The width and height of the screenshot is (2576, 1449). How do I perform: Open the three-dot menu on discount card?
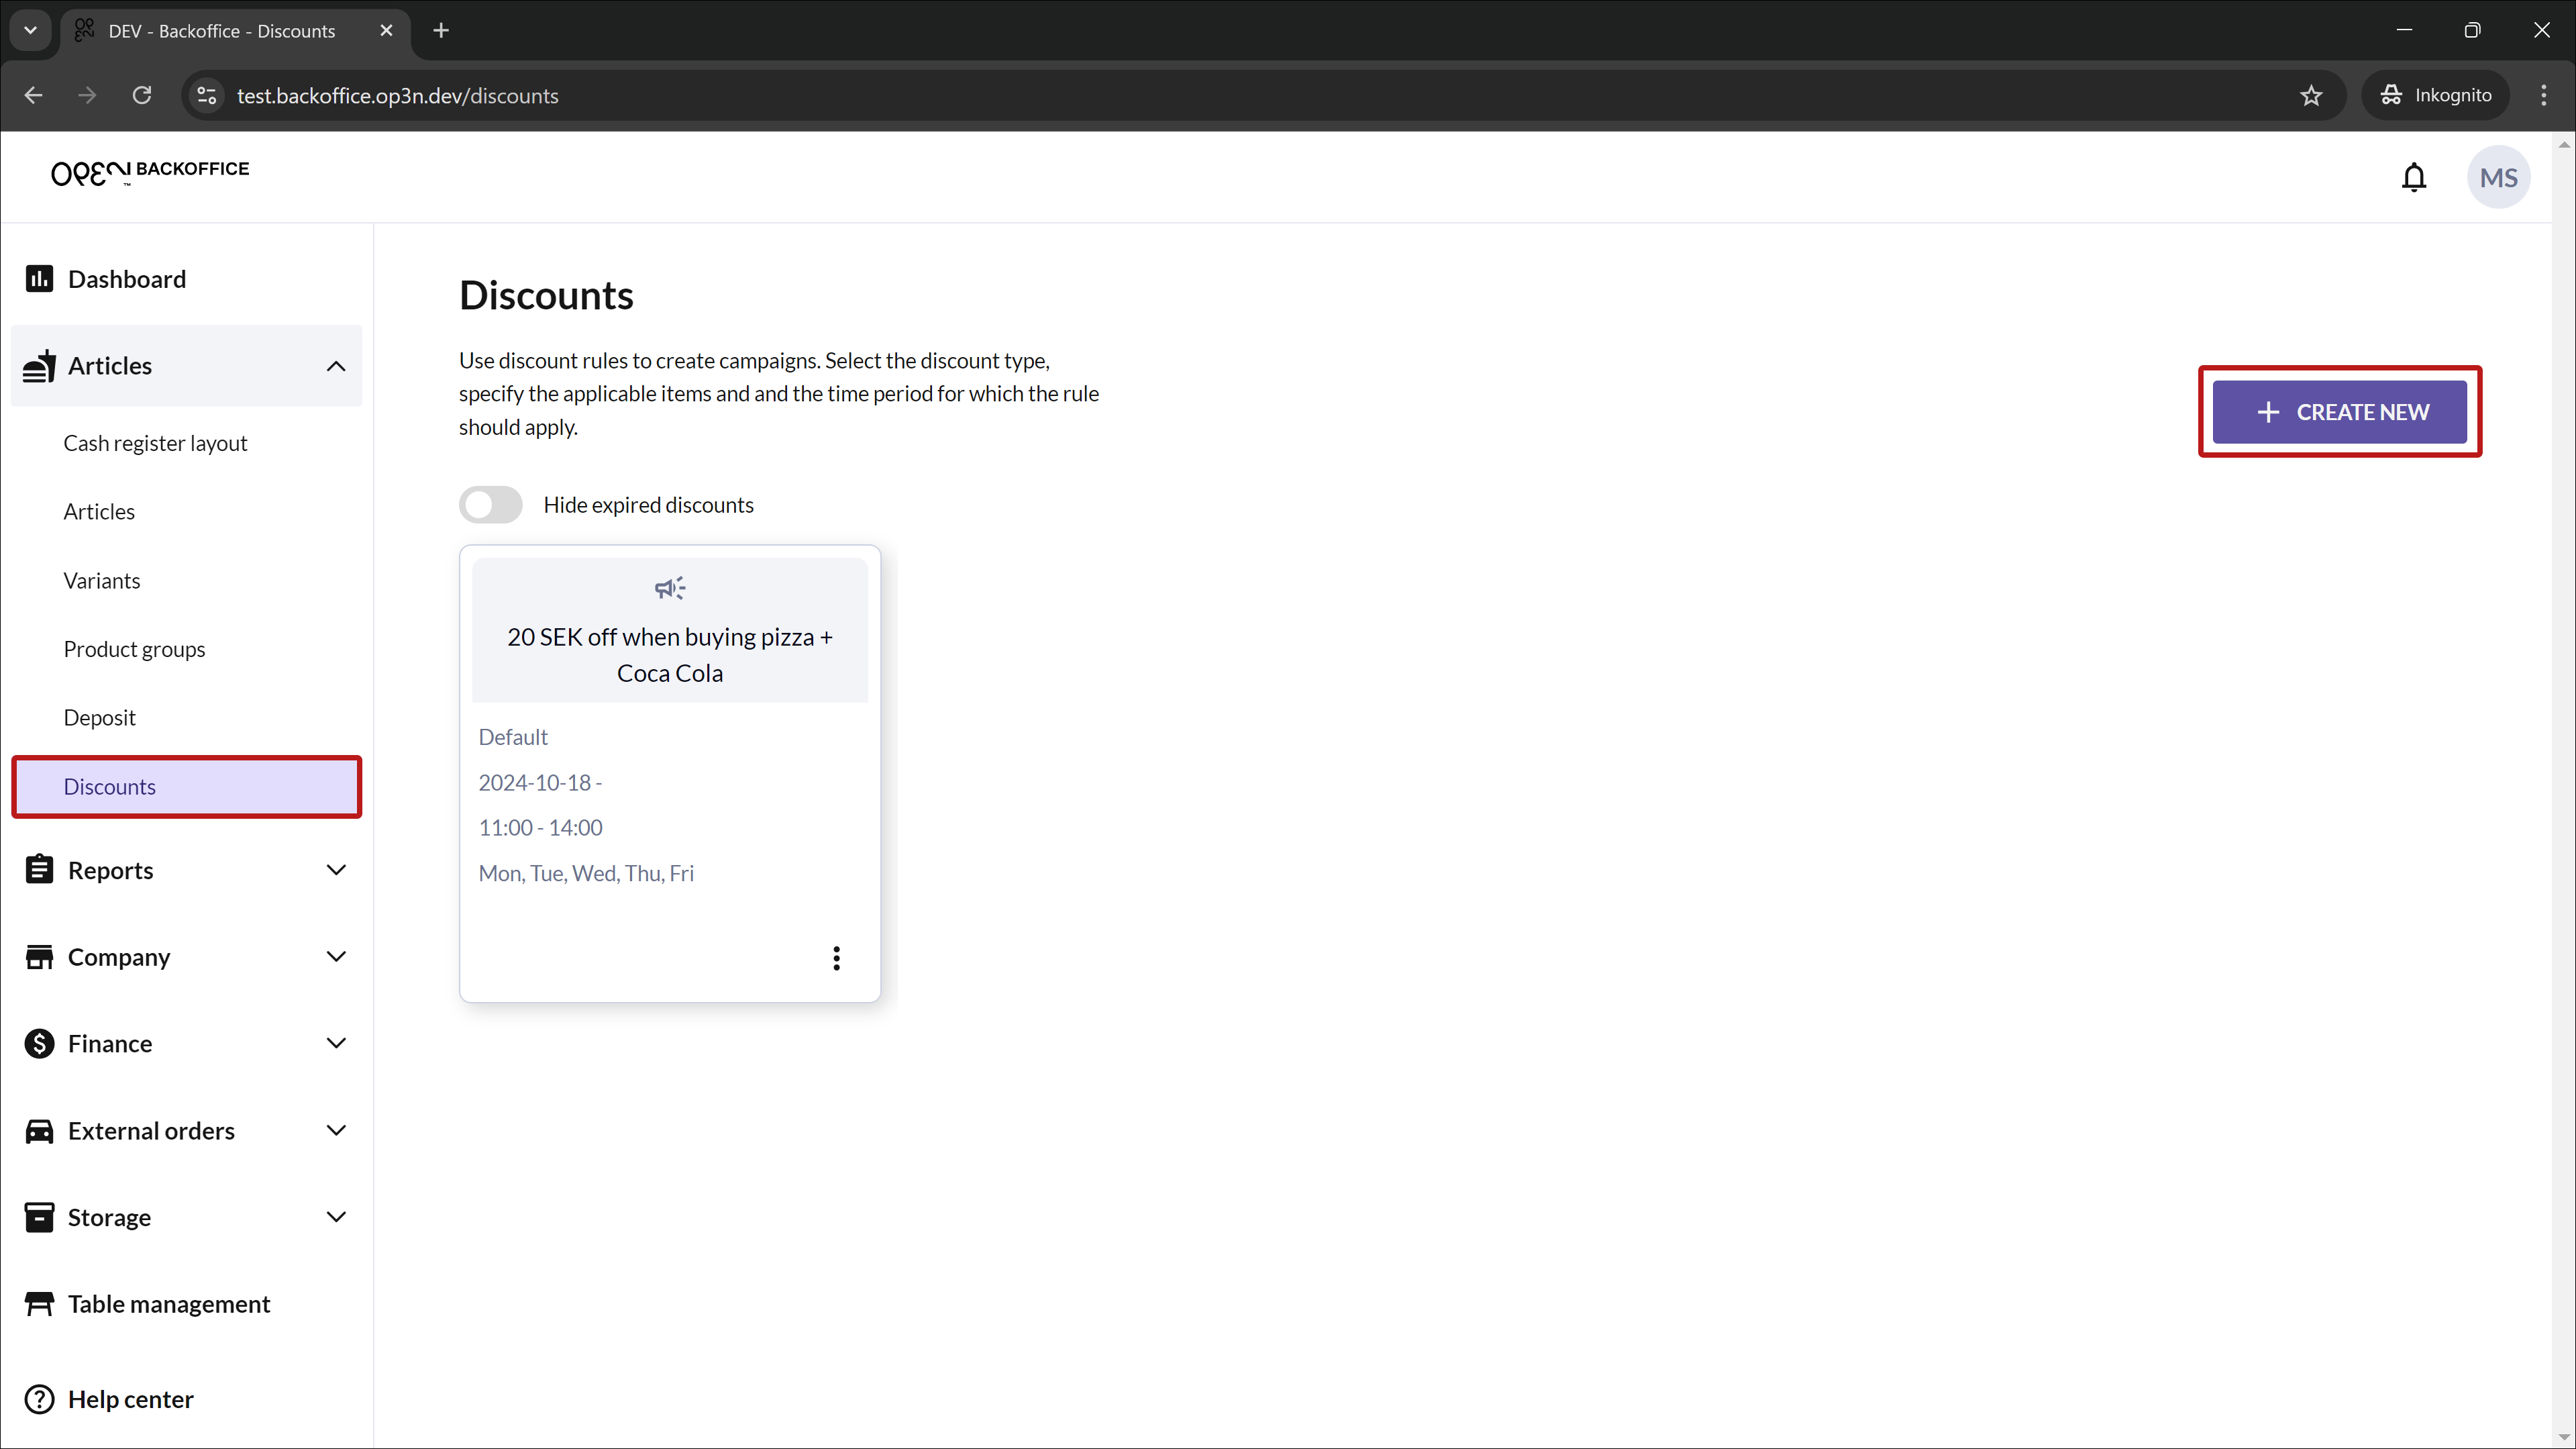tap(836, 958)
